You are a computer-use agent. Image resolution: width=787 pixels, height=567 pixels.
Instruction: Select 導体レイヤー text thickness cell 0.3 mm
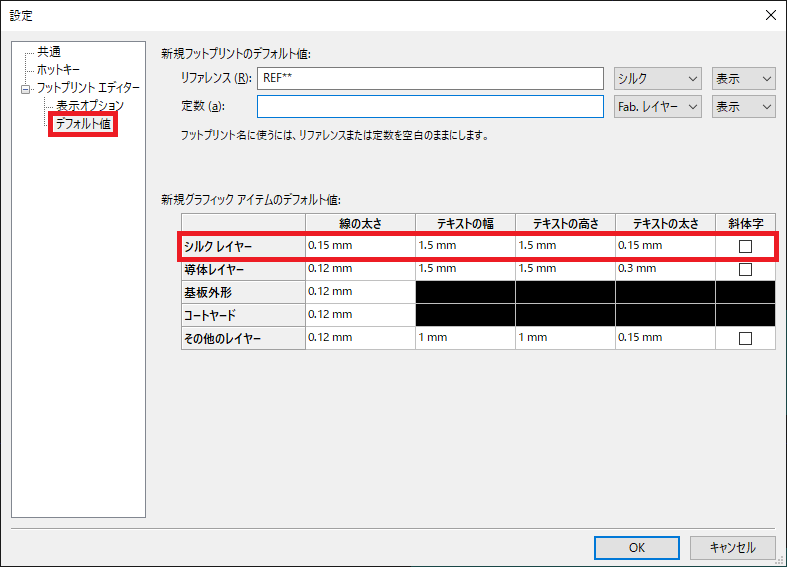coord(664,269)
